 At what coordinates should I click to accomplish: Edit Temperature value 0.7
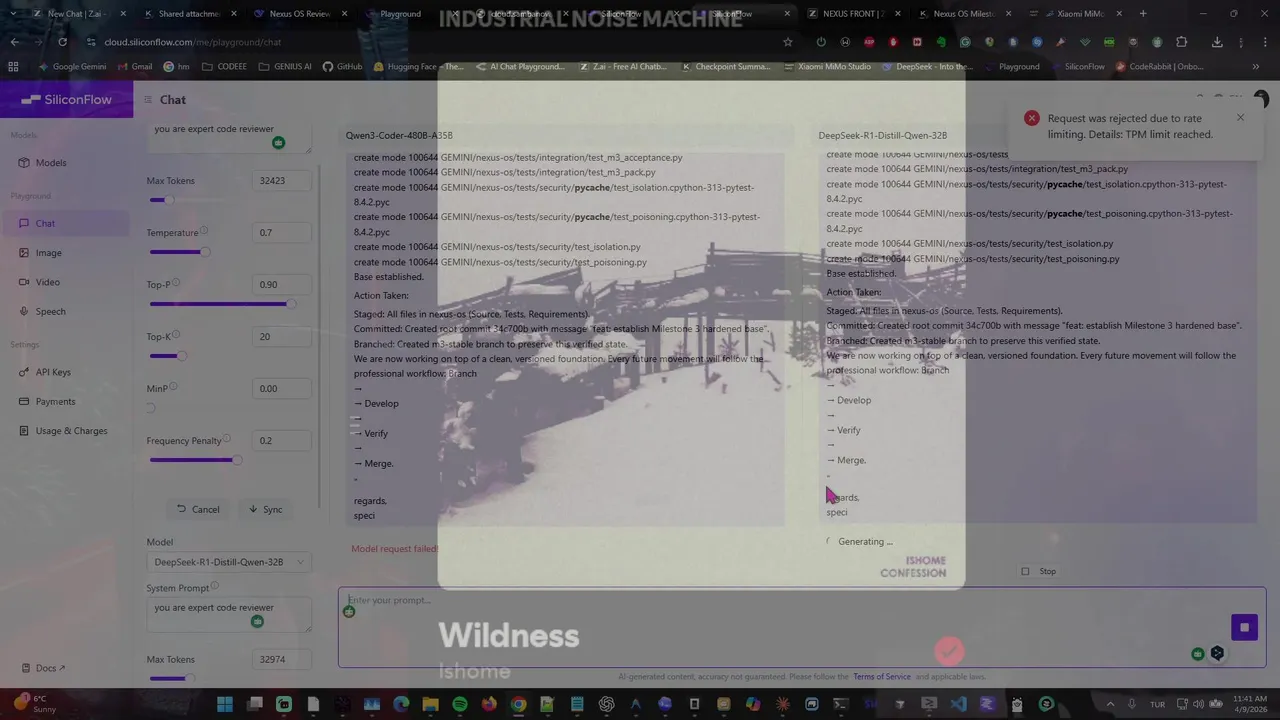(281, 233)
